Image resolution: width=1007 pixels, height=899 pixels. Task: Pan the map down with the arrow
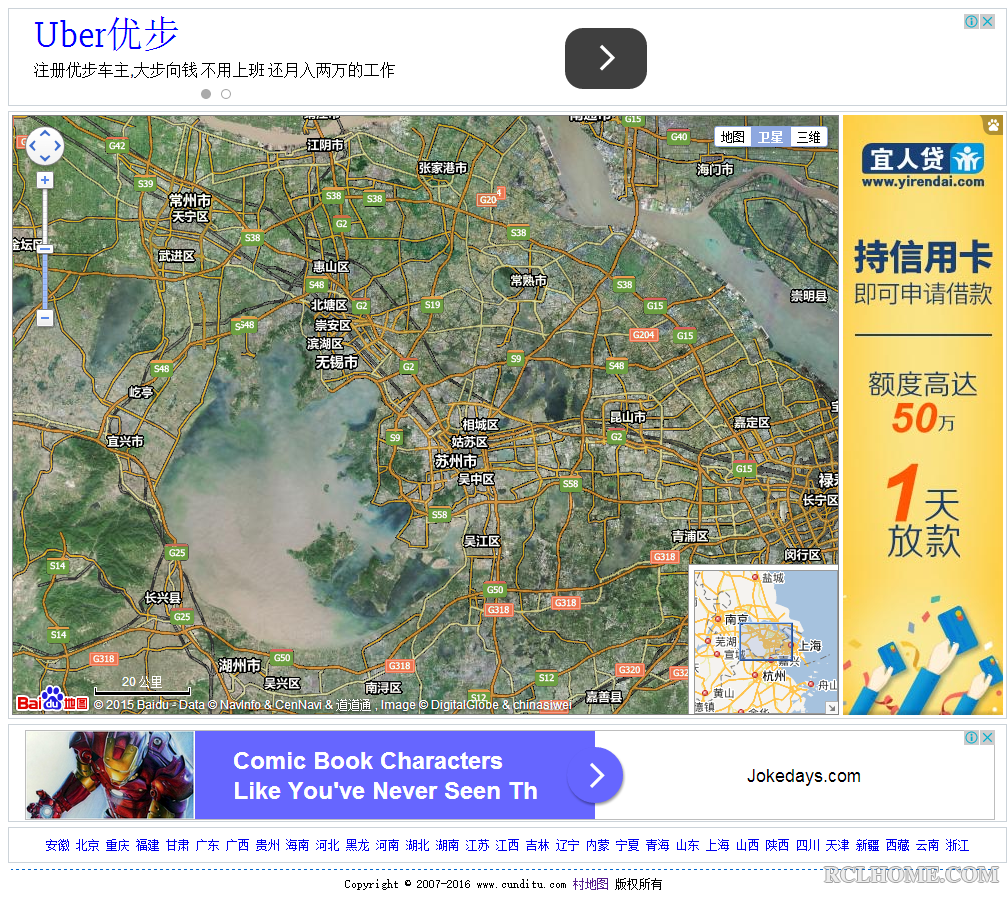pyautogui.click(x=45, y=158)
